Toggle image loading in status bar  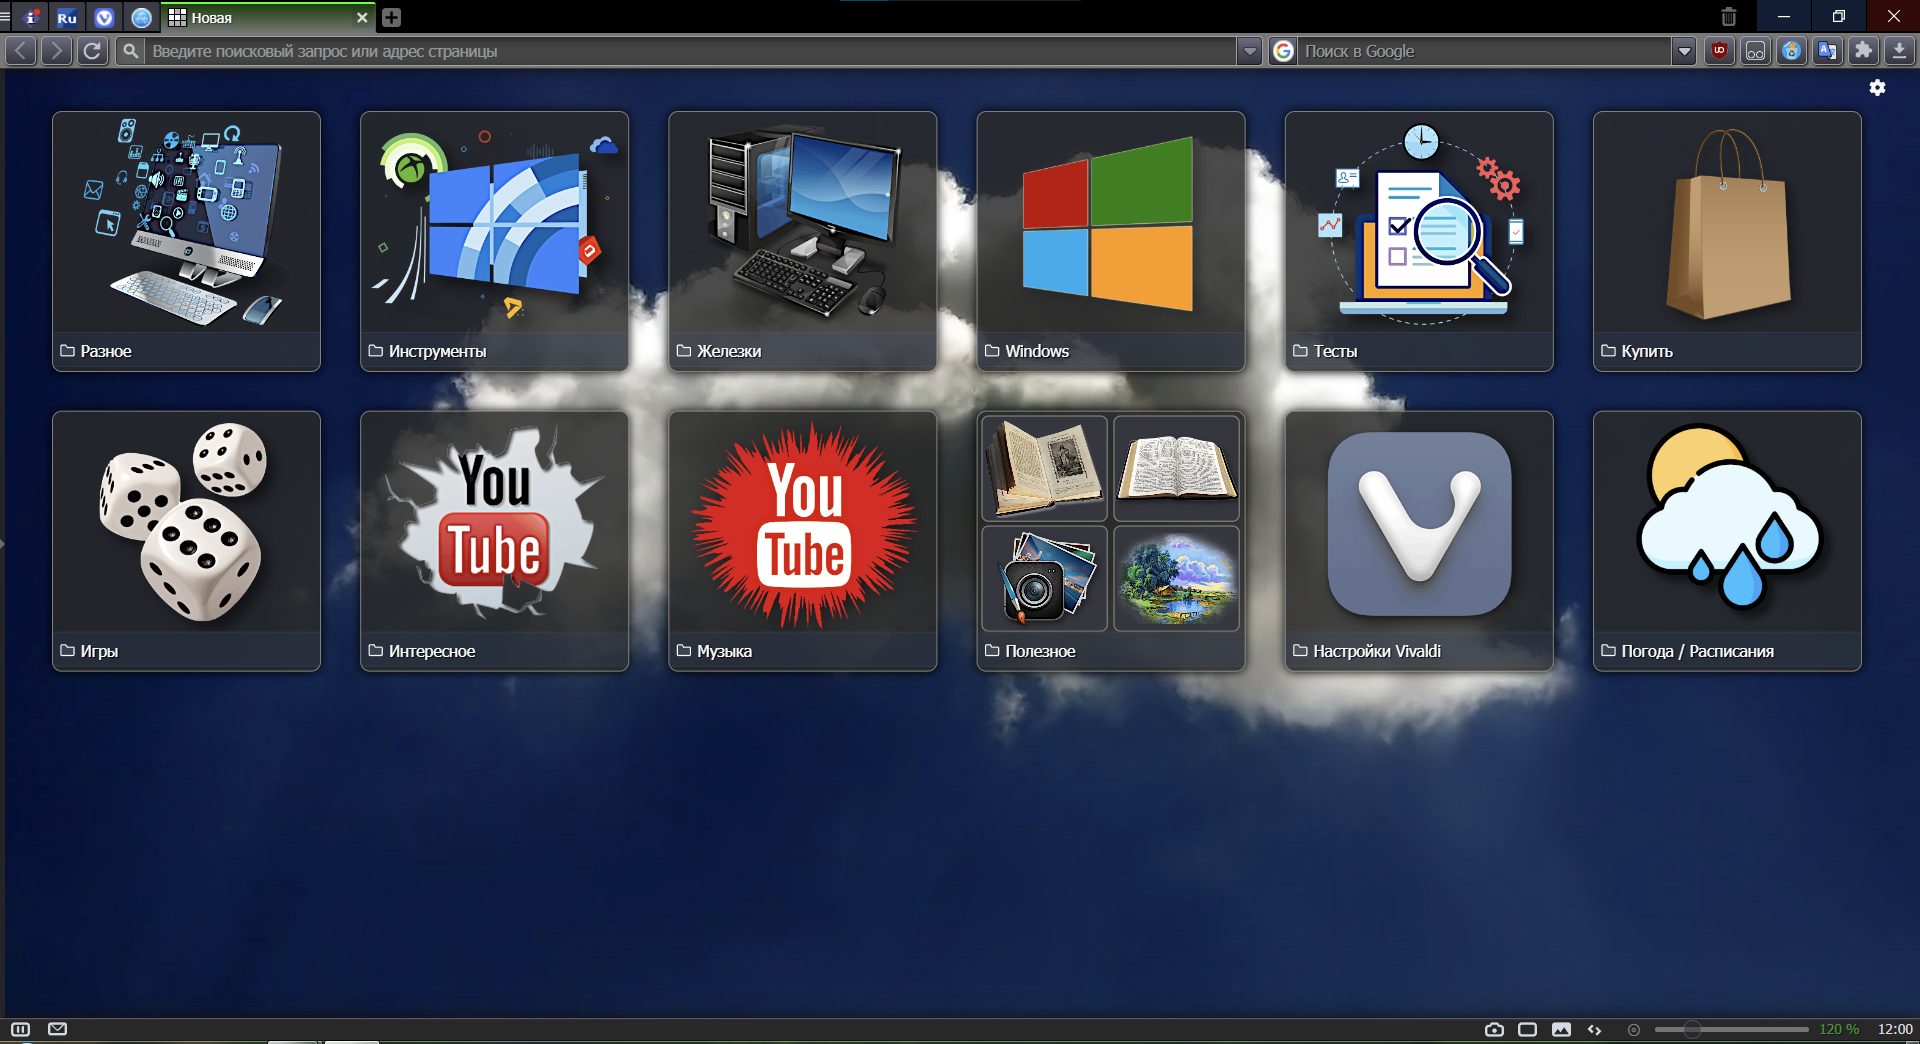tap(1561, 1029)
